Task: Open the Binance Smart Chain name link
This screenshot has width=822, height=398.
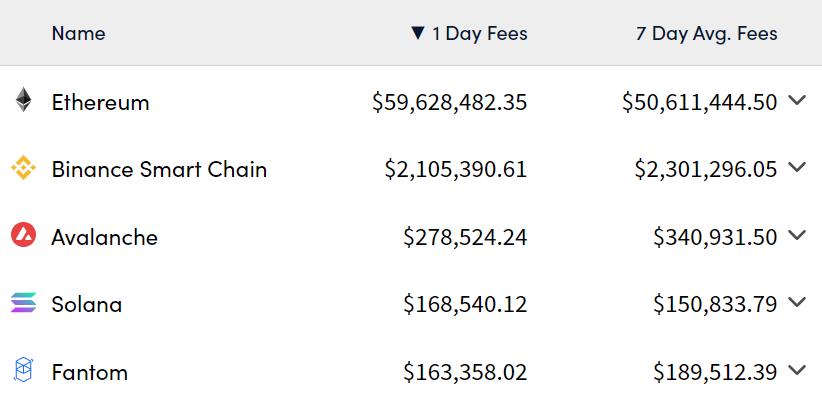Action: 159,169
